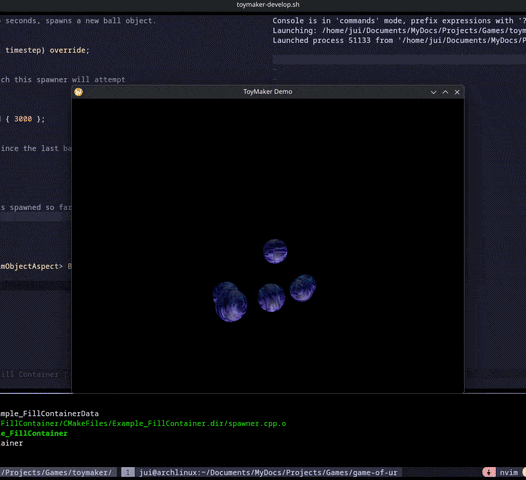Minimize the ToyMaker Demo window
The height and width of the screenshot is (480, 526).
[x=433, y=92]
